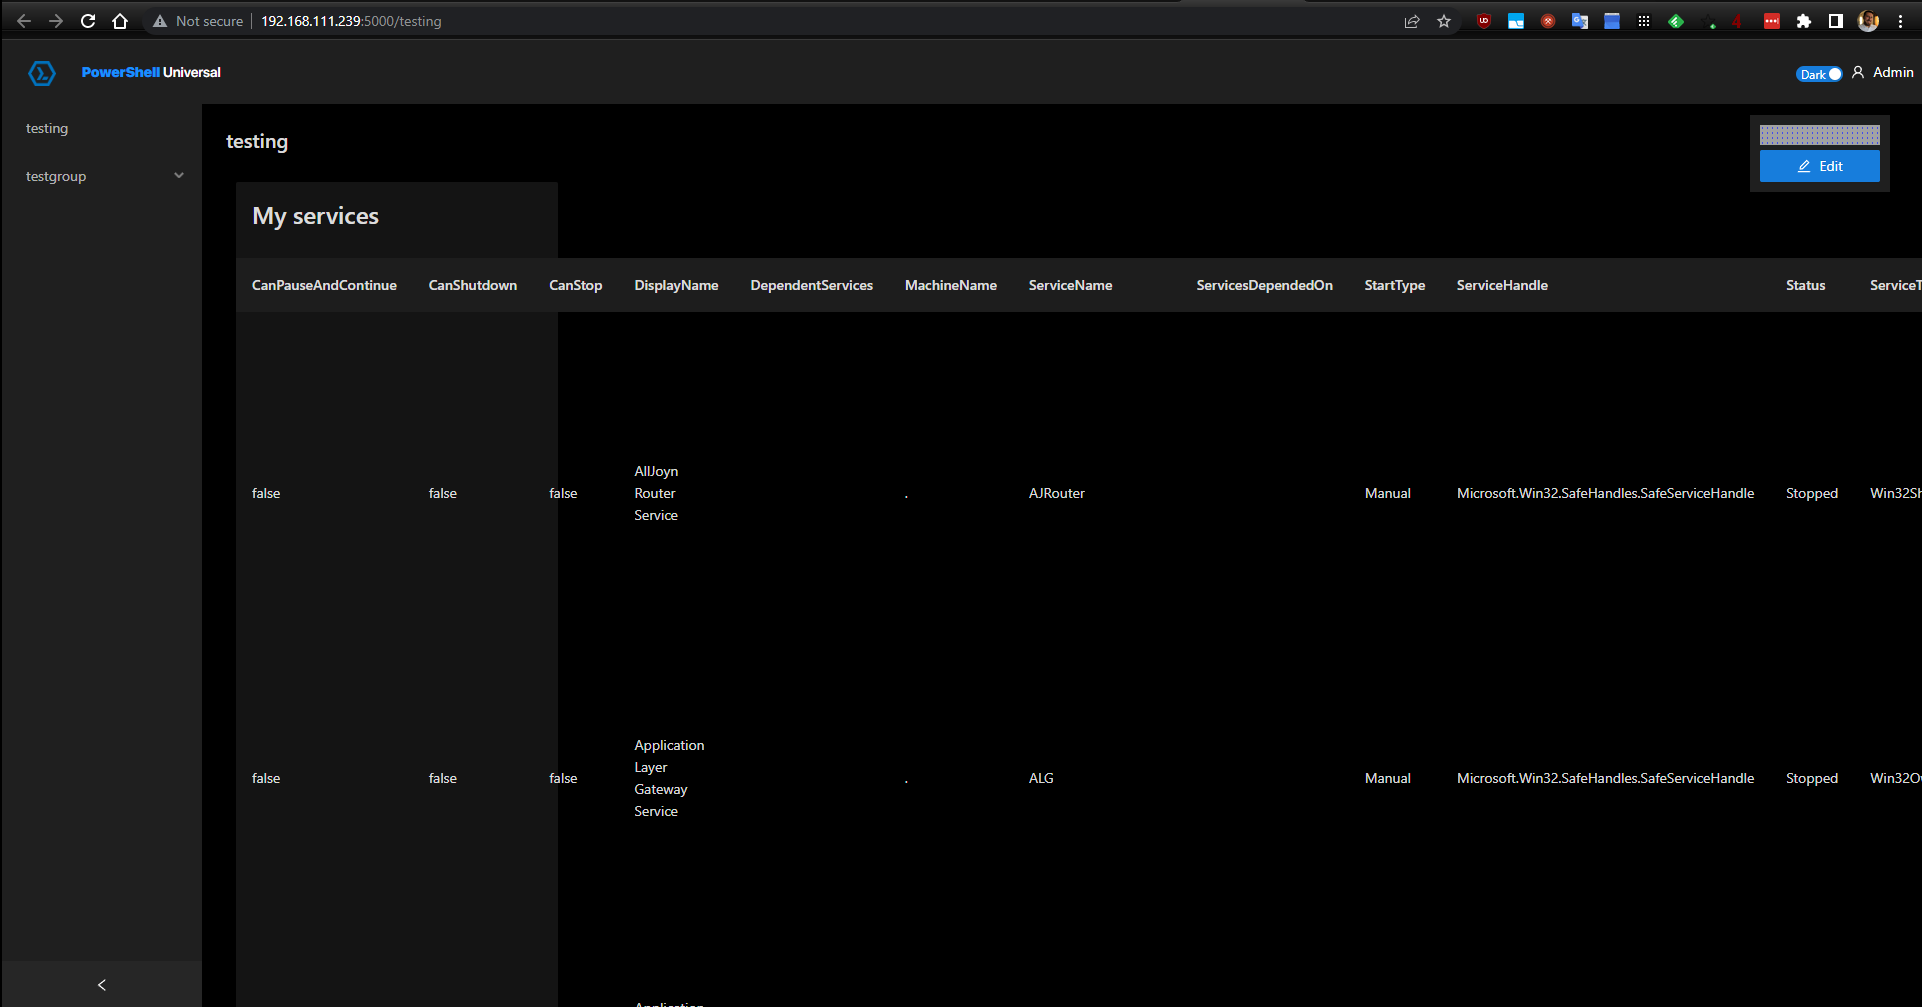Open the Chrome three-dot menu
This screenshot has height=1007, width=1922.
tap(1900, 21)
